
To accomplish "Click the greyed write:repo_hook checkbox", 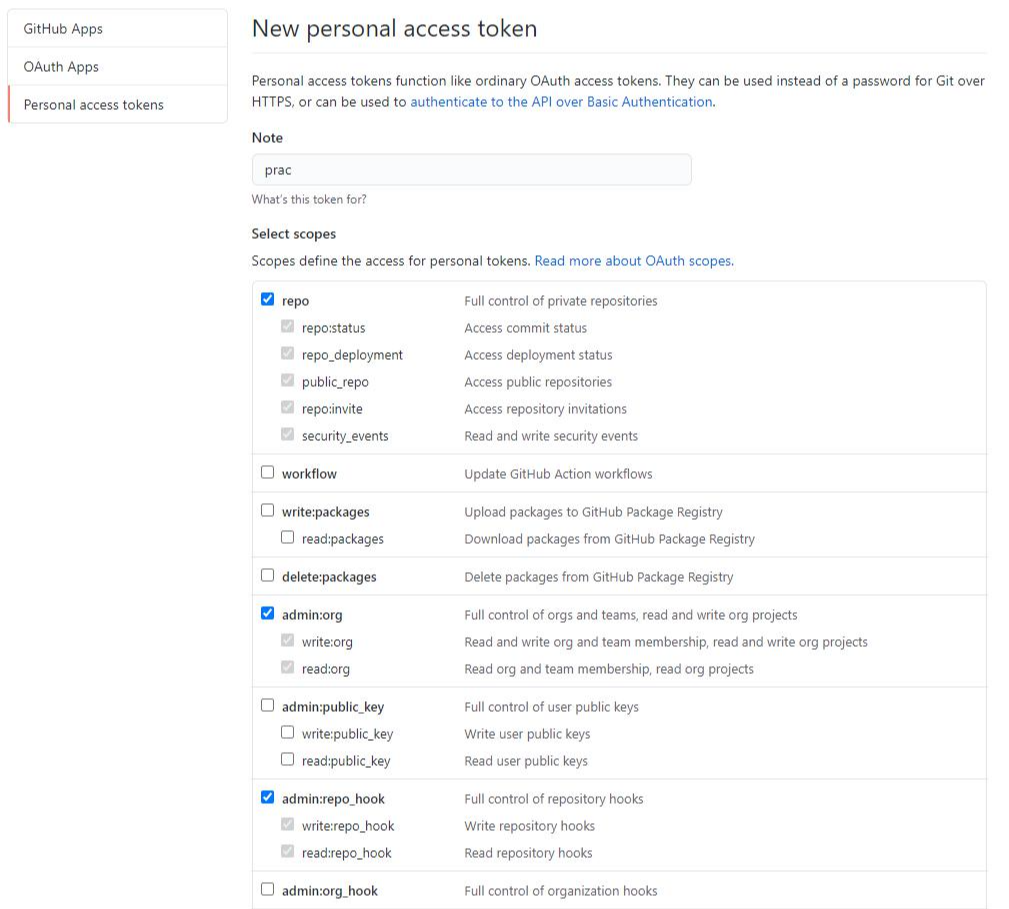I will pos(287,824).
